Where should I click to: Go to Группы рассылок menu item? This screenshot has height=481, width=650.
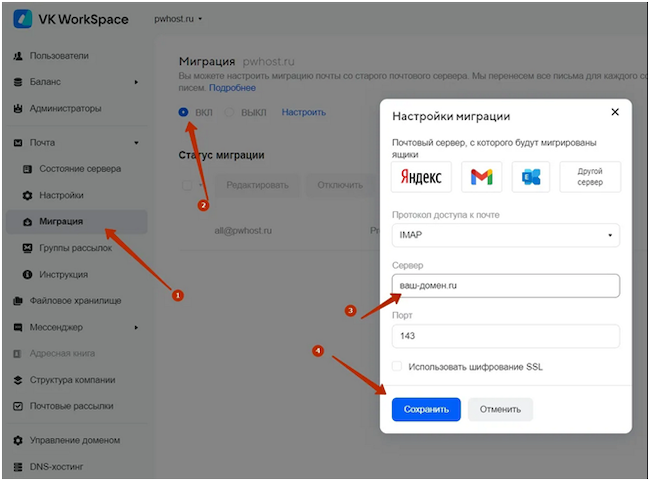tap(74, 248)
